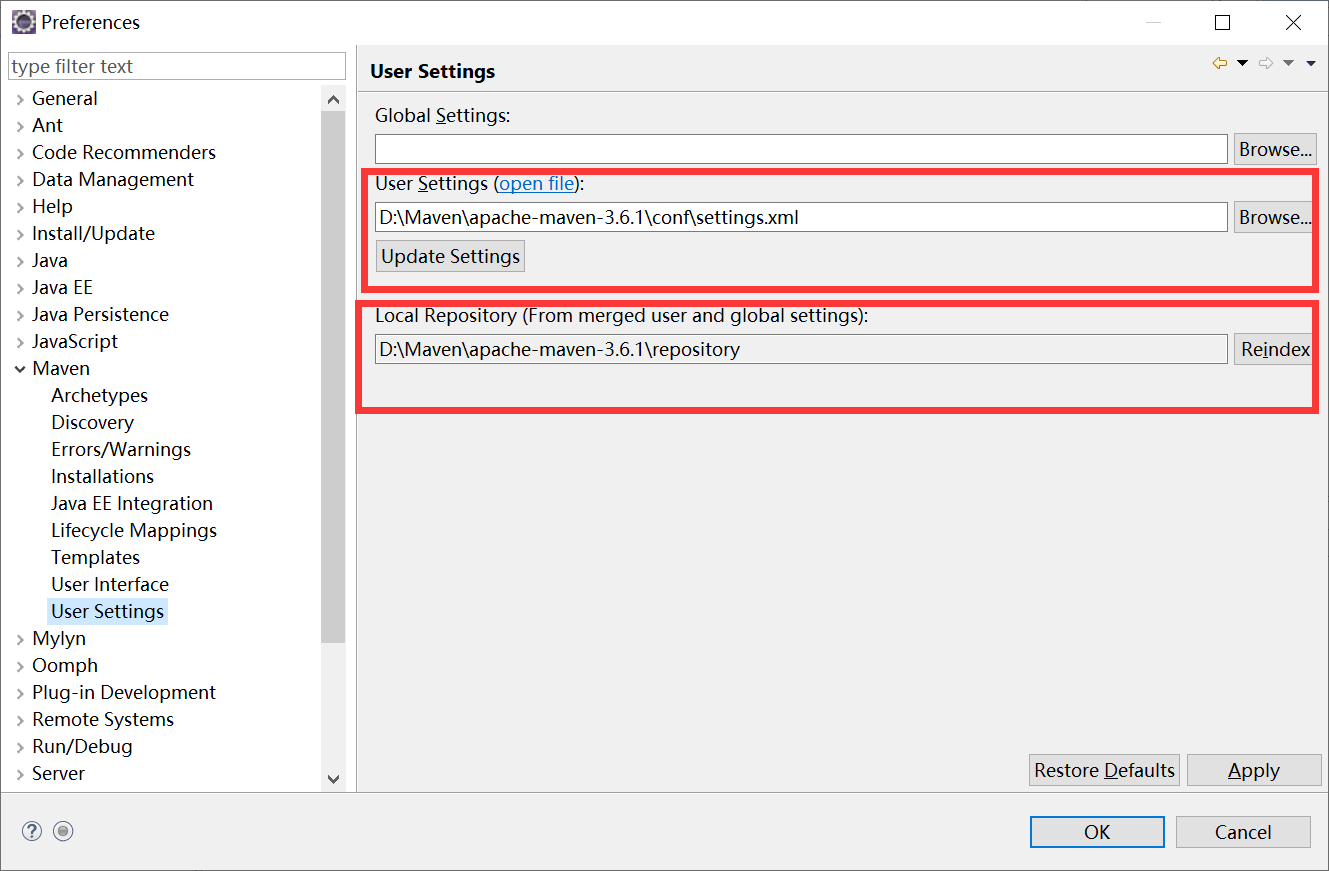
Task: Click Restore Defaults button
Action: pos(1104,770)
